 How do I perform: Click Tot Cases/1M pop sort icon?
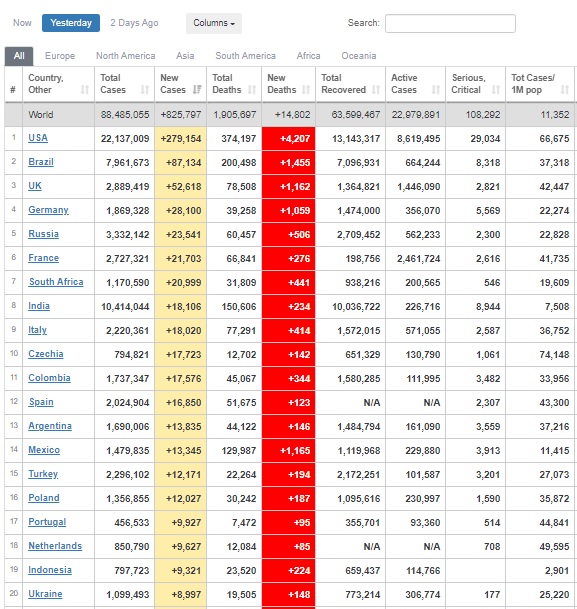click(x=565, y=90)
